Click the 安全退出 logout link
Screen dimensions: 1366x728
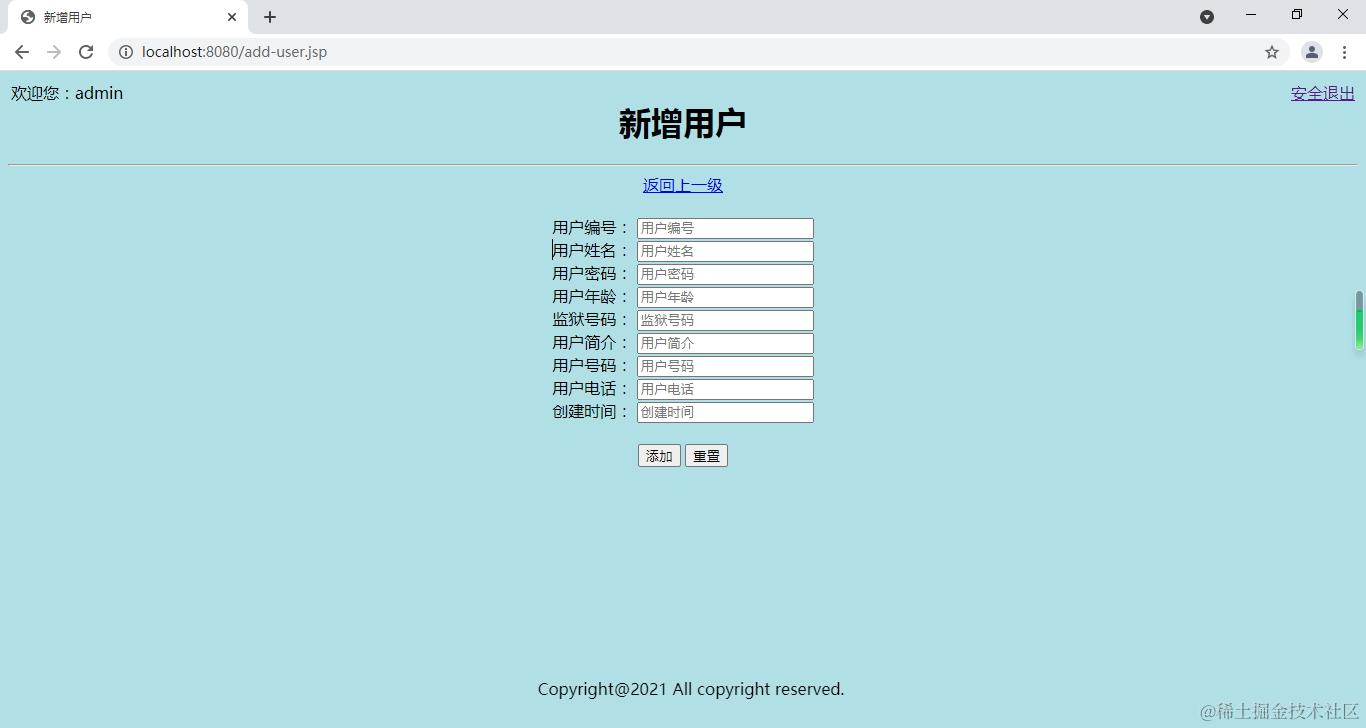coord(1320,93)
